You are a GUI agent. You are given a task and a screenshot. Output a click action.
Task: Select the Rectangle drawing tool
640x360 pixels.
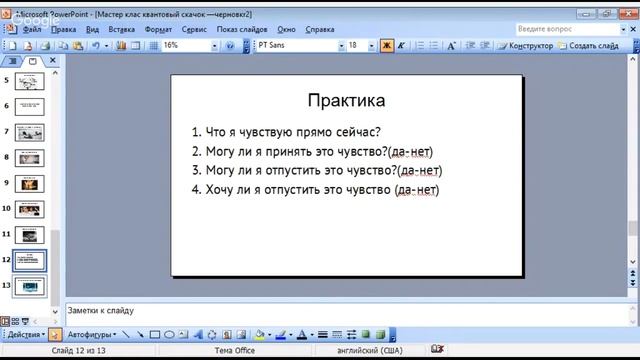tap(155, 335)
